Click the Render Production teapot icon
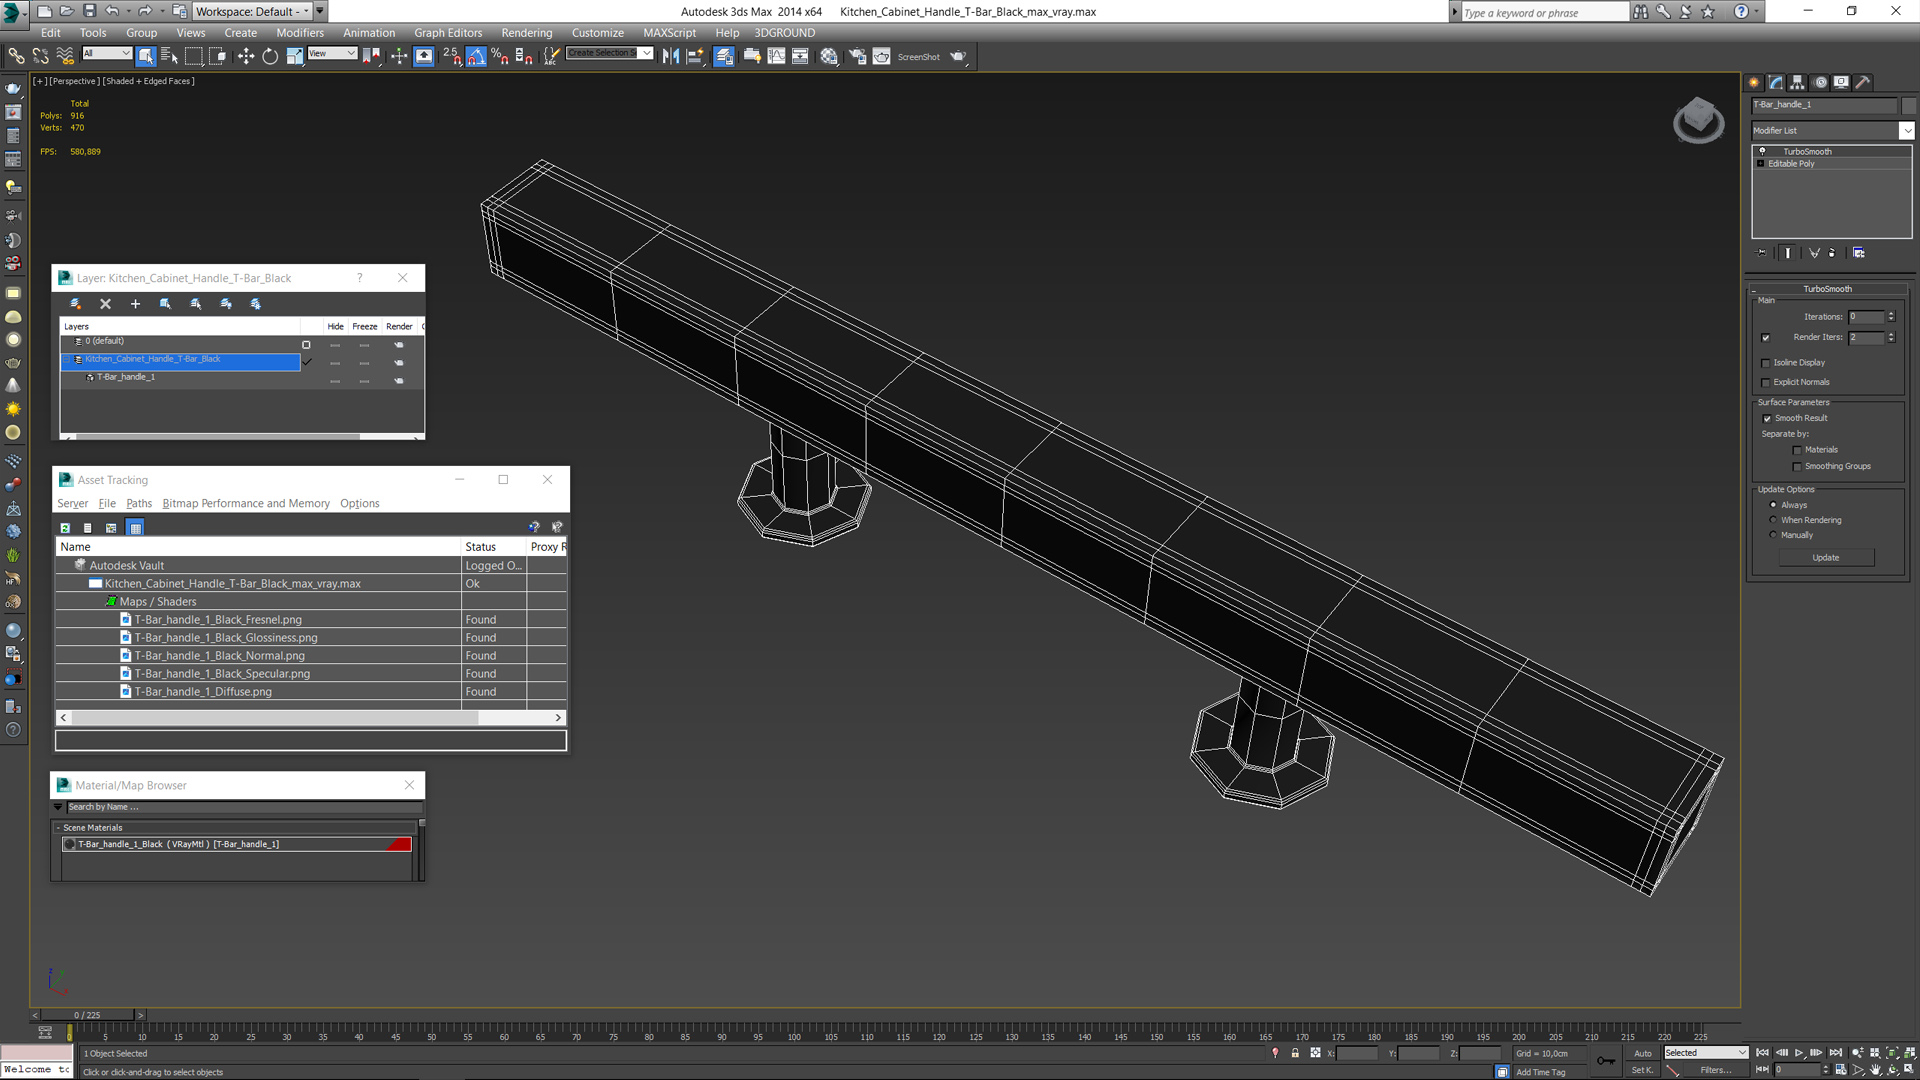 coord(958,56)
